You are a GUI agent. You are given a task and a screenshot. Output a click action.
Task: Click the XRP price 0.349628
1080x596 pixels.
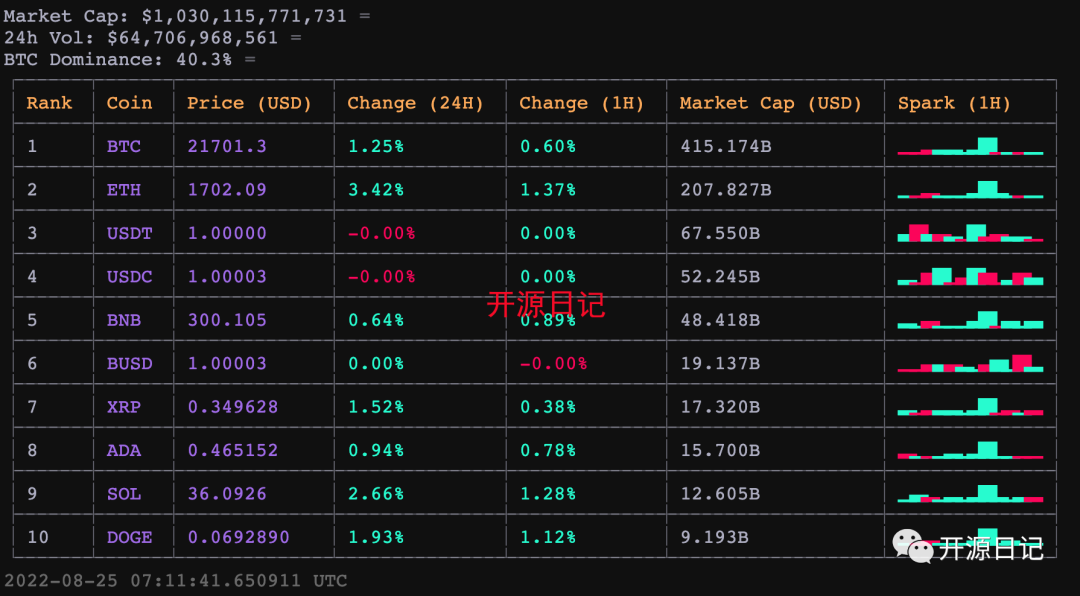233,407
